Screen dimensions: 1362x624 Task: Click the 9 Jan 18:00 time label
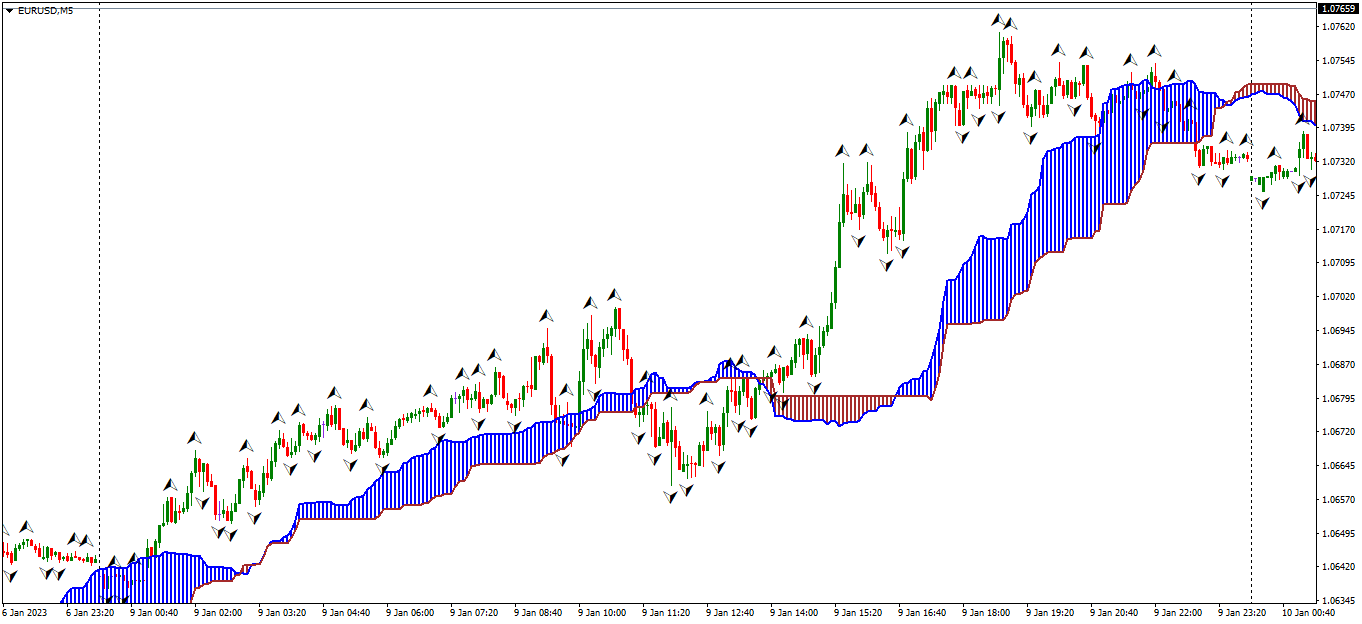(986, 612)
